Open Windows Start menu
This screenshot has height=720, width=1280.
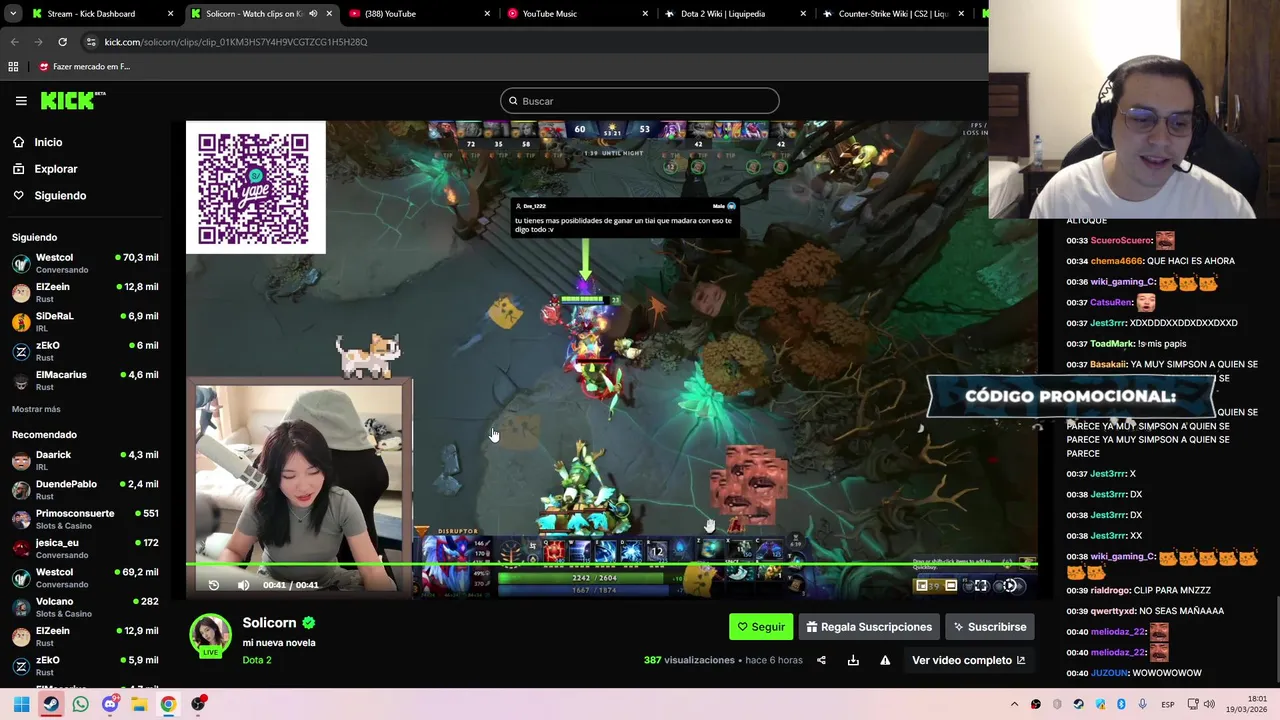click(x=22, y=704)
